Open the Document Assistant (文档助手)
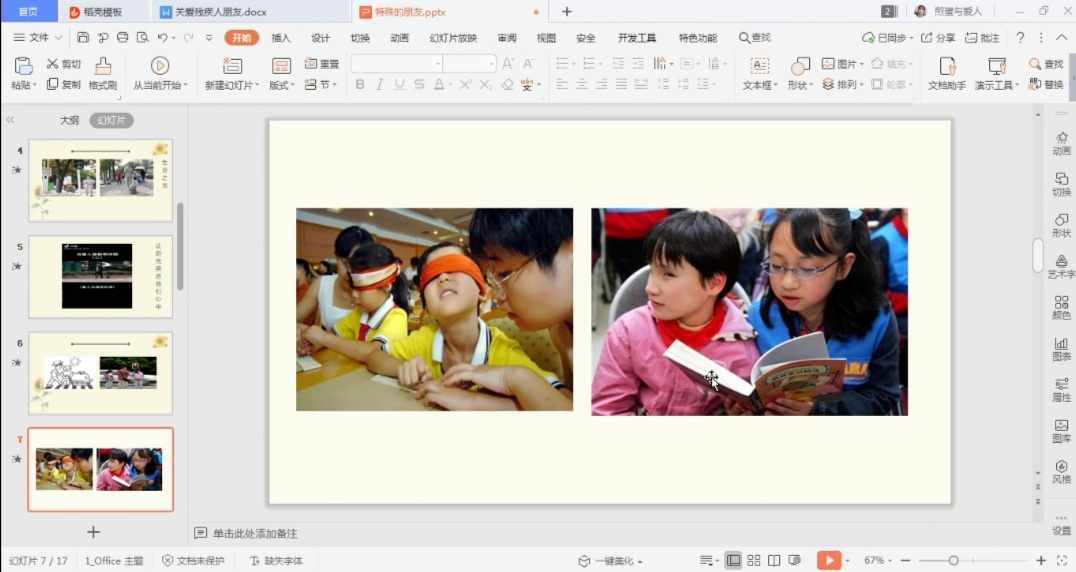This screenshot has height=572, width=1076. point(946,67)
